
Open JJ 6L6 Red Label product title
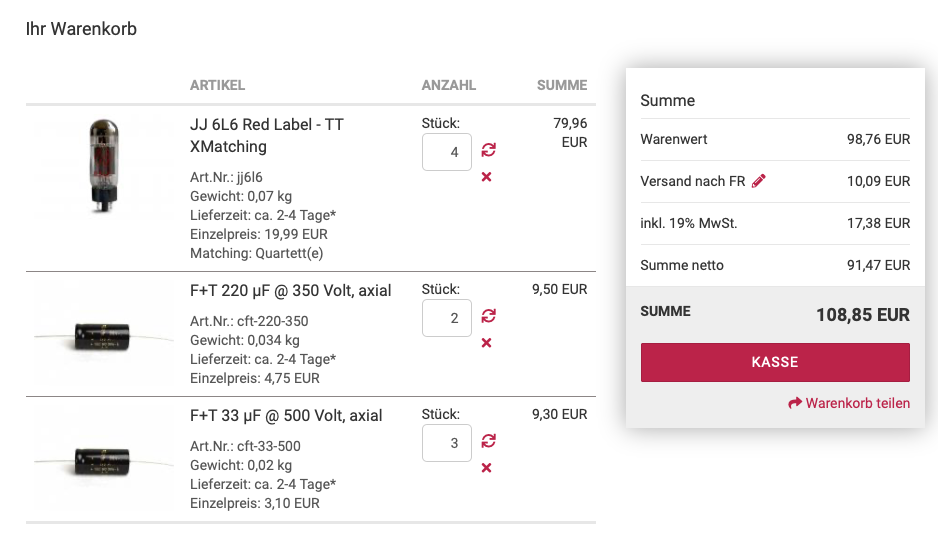point(267,135)
